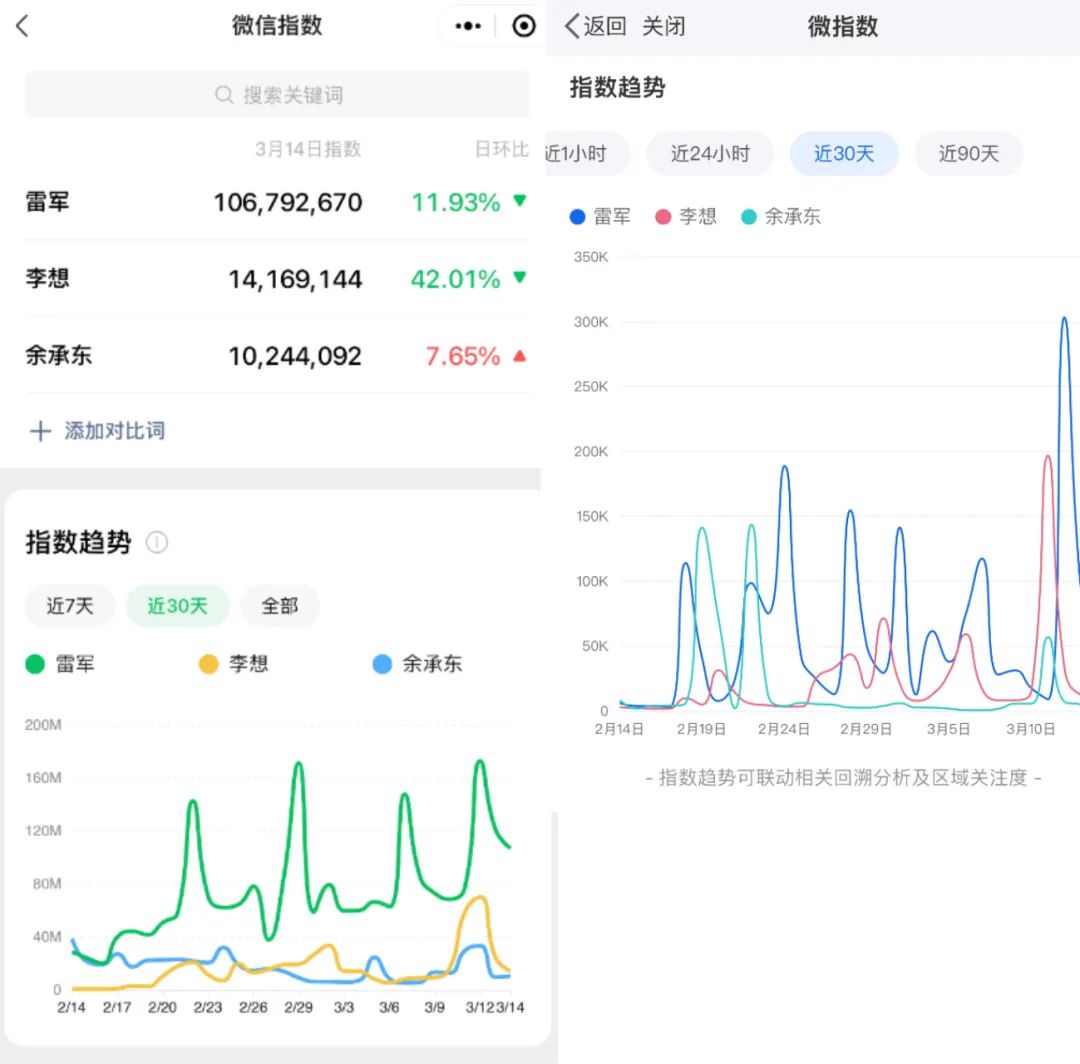Screen dimensions: 1080x1064
Task: Click the 指数趋势可联动相关回溯分析及区域关注度 note
Action: pos(843,778)
